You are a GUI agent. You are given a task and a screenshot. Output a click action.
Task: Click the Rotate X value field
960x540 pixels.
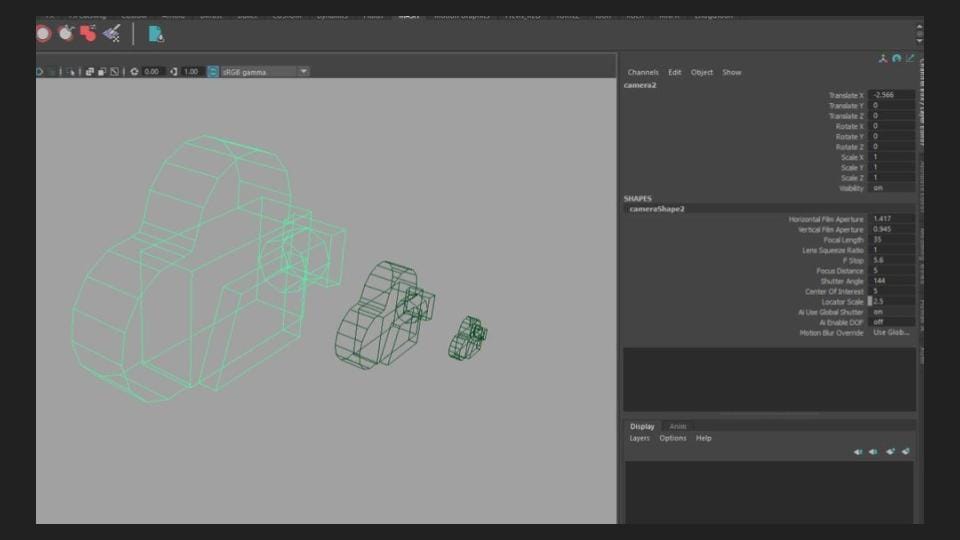891,126
